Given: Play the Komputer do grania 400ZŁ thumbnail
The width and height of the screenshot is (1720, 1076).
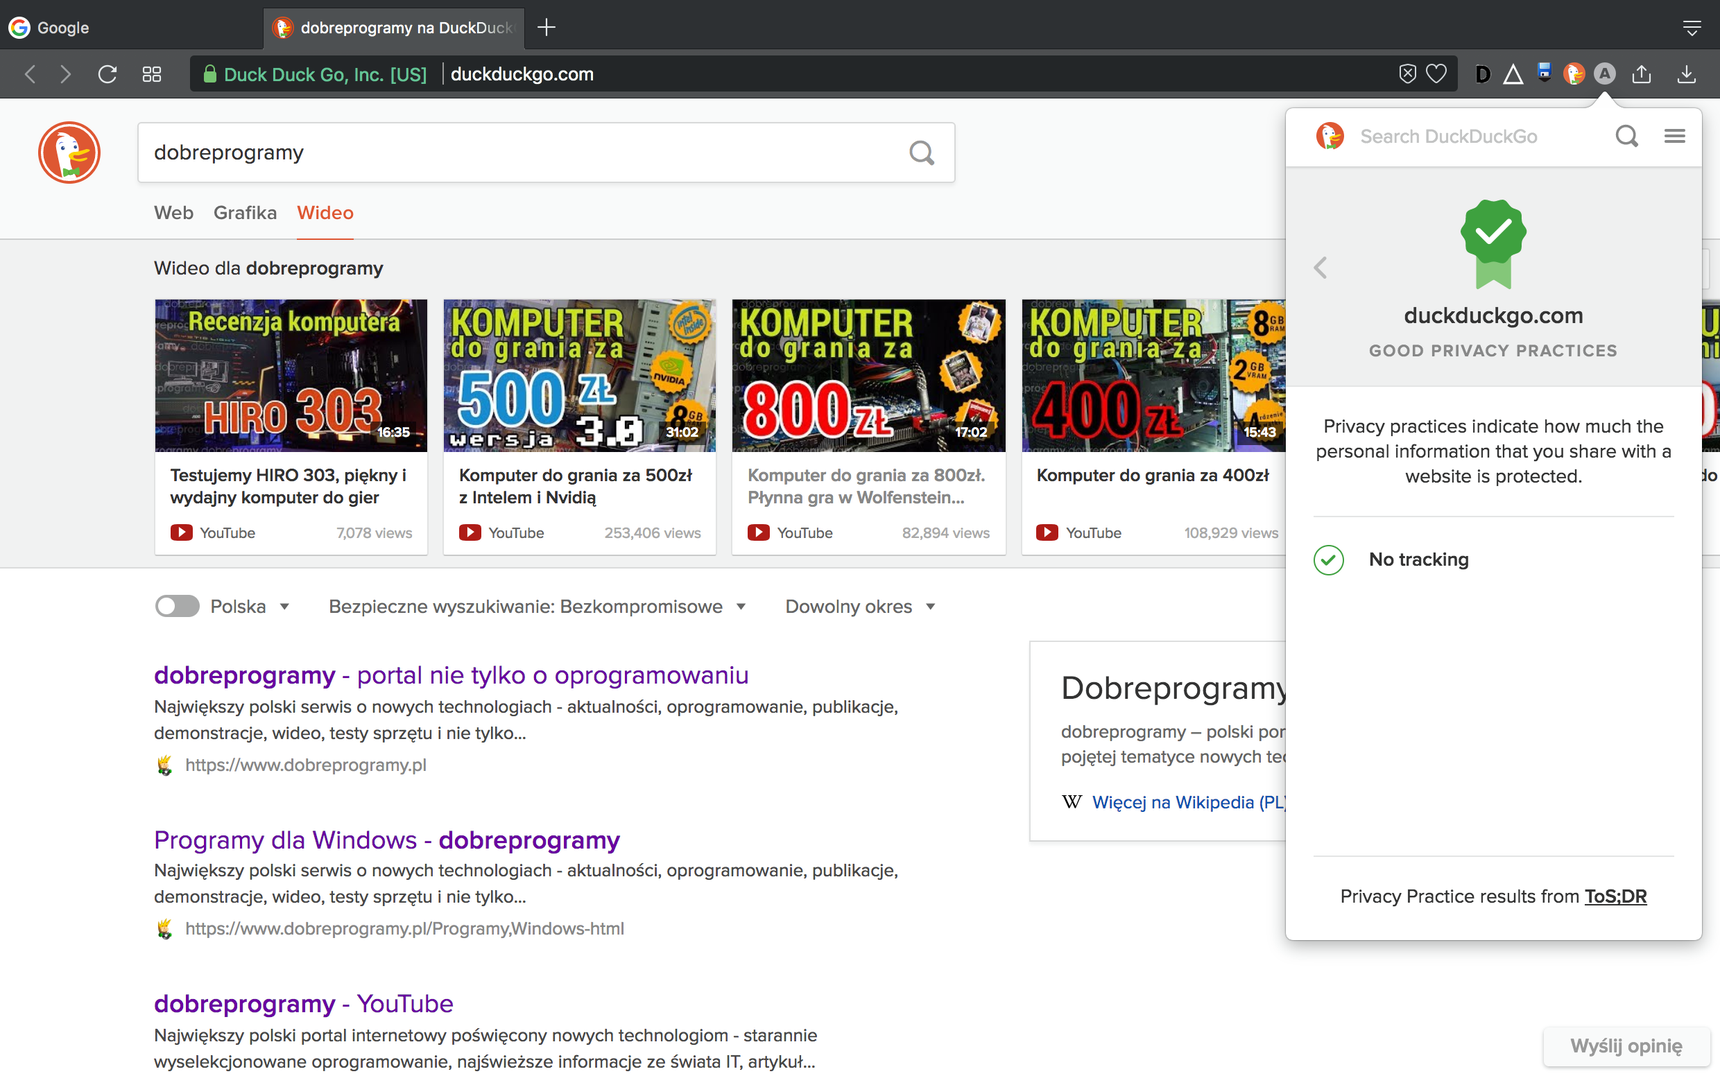Looking at the screenshot, I should coord(1154,375).
